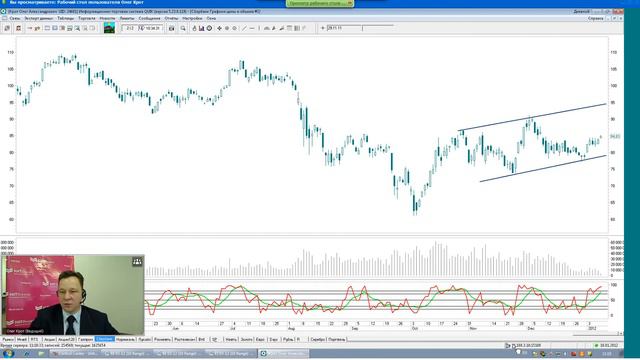Open the Отчеты menu

(x=171, y=18)
